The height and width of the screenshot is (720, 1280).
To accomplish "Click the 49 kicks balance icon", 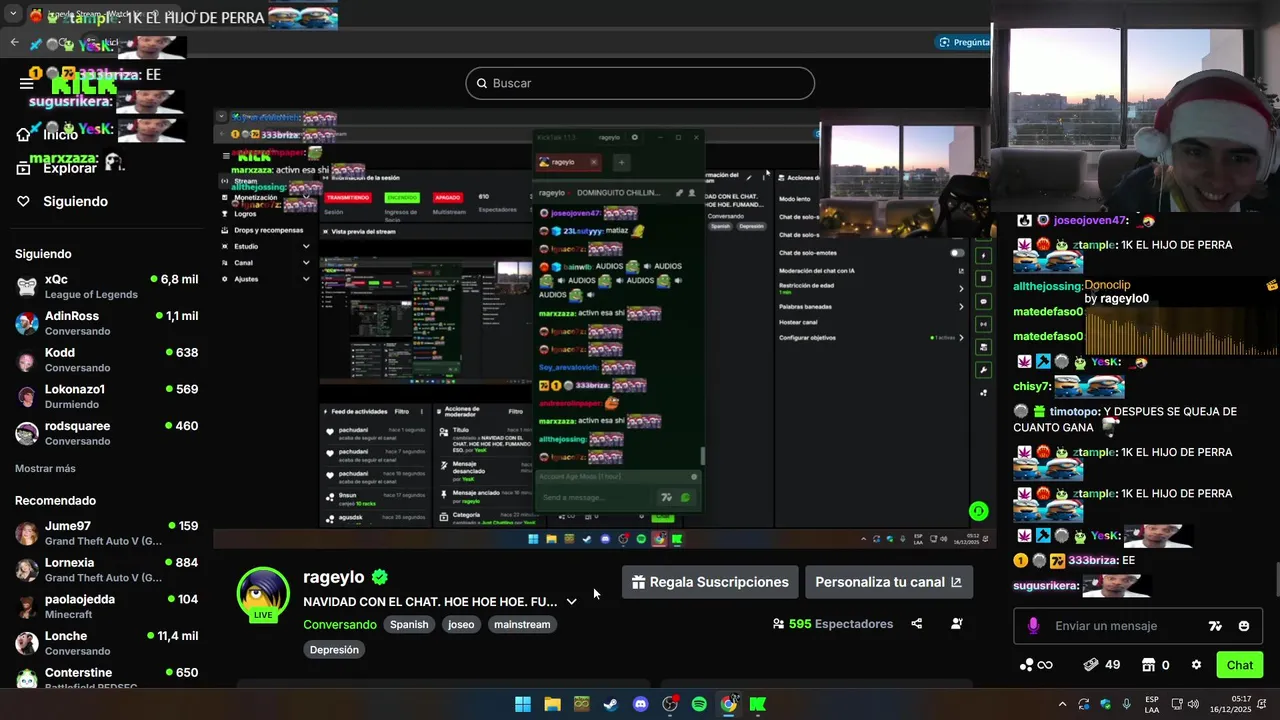I will 1092,665.
